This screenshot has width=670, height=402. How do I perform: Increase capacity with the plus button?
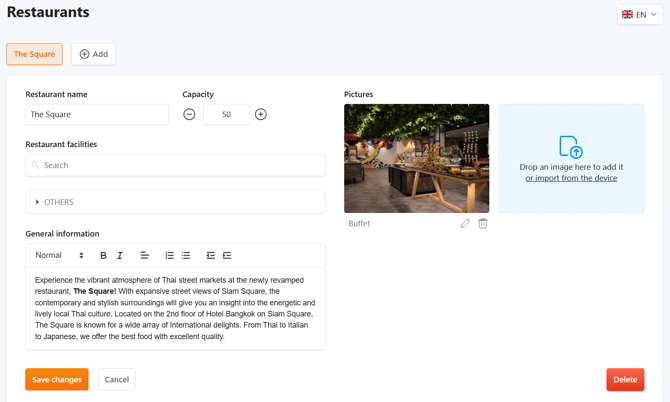pyautogui.click(x=261, y=115)
